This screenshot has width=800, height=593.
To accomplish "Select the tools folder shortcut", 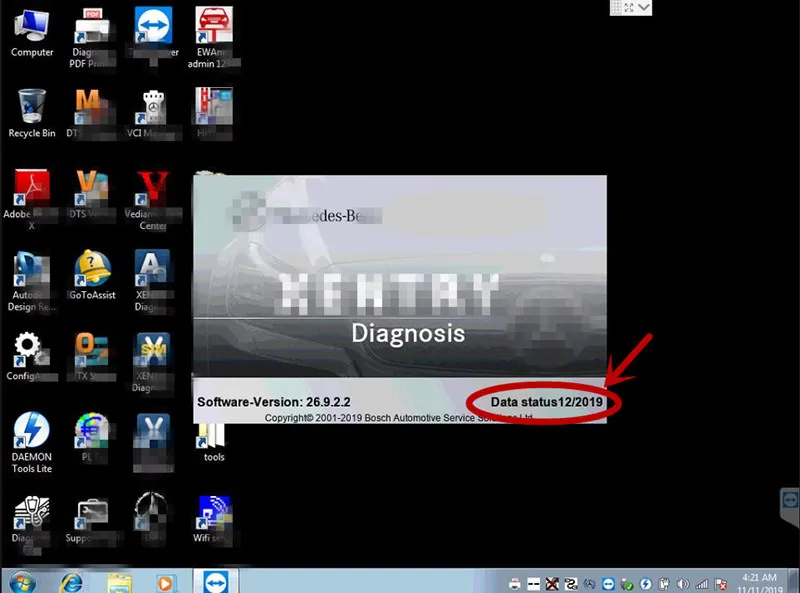I will point(214,442).
